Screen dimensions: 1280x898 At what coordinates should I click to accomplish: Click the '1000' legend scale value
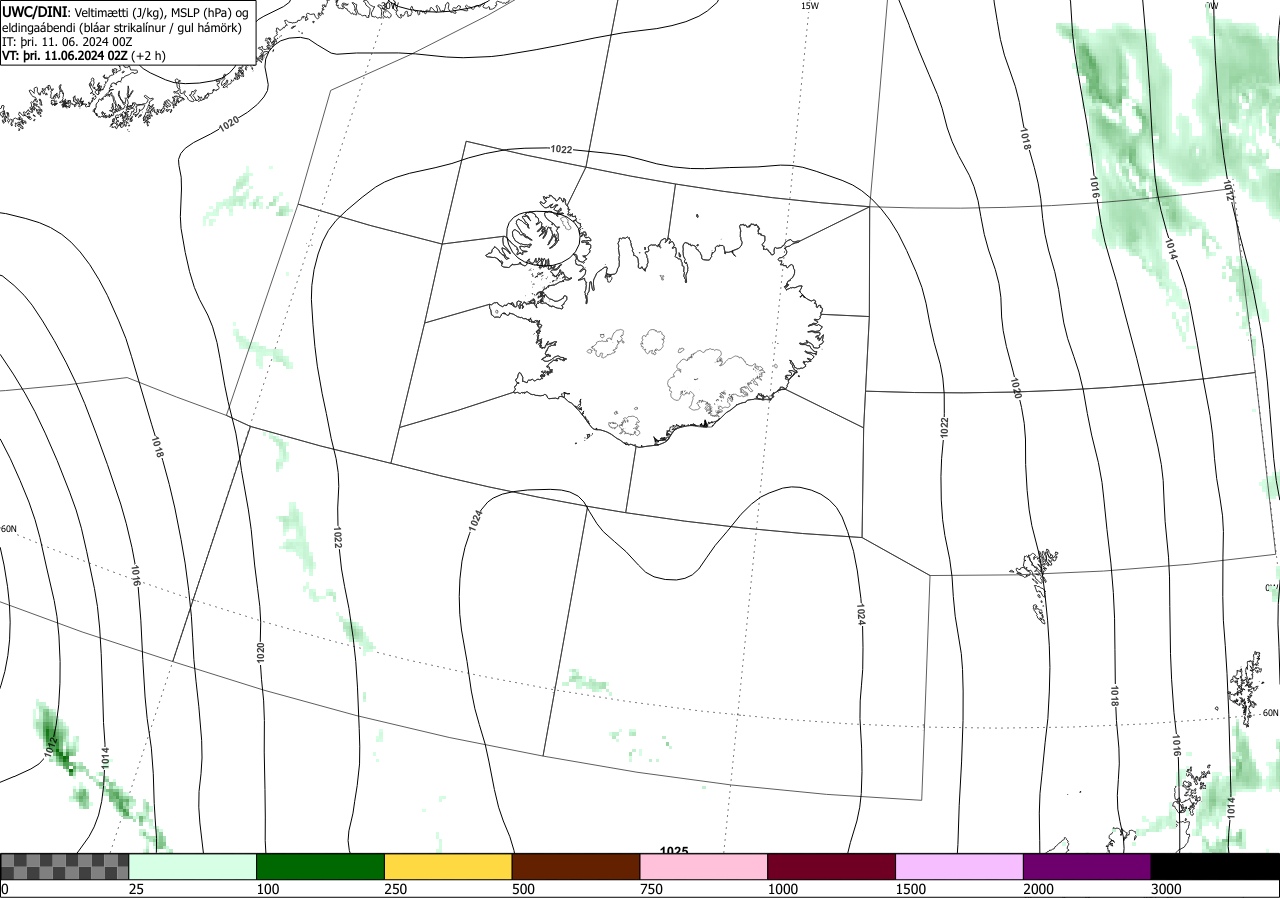tap(783, 889)
